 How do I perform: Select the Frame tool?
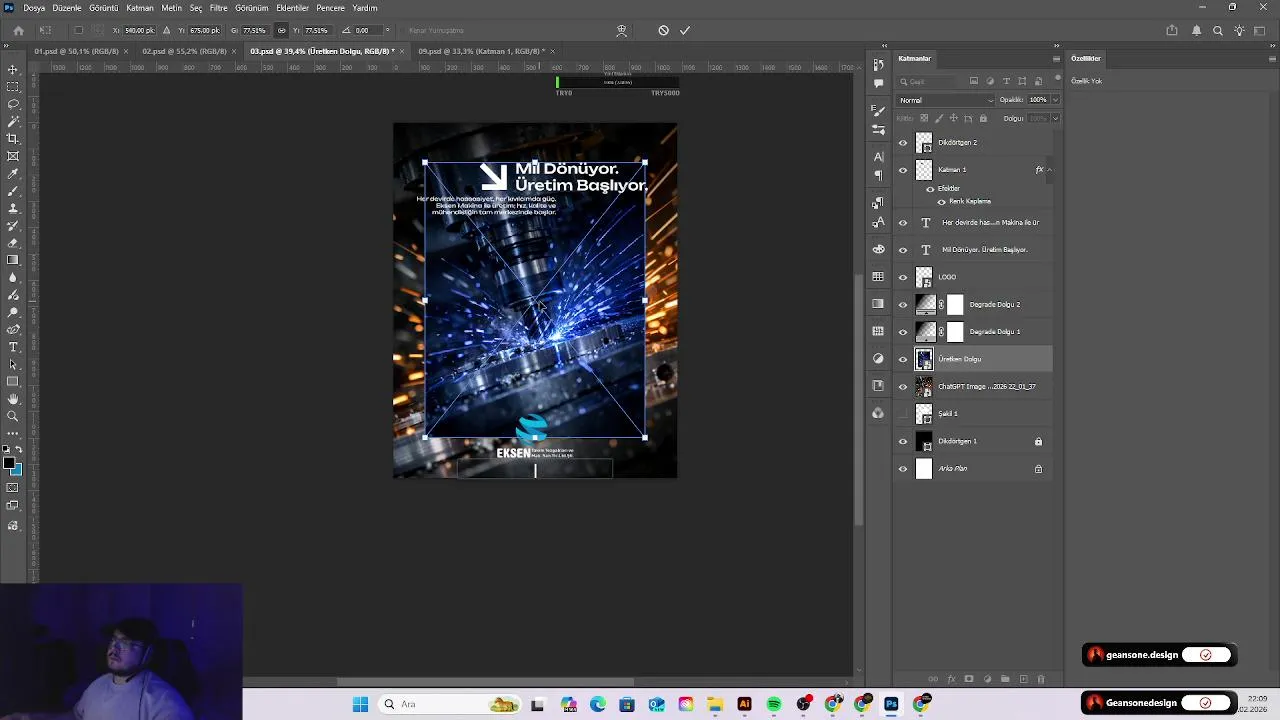click(x=13, y=156)
